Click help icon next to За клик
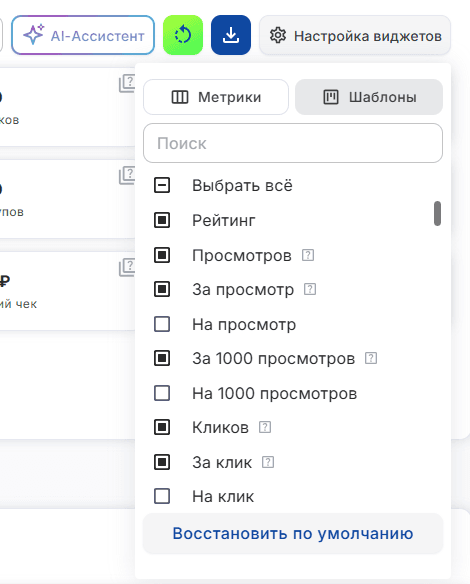 pos(268,462)
